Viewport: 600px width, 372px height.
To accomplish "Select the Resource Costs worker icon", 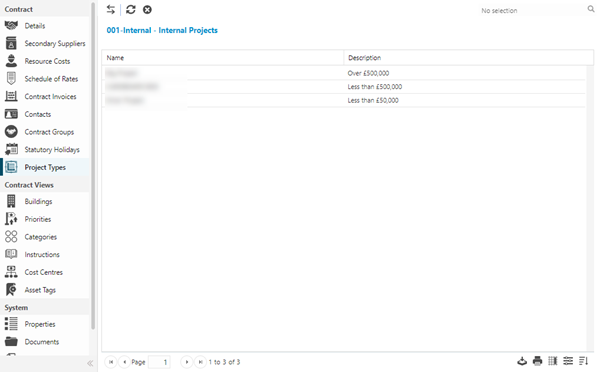I will pos(11,61).
